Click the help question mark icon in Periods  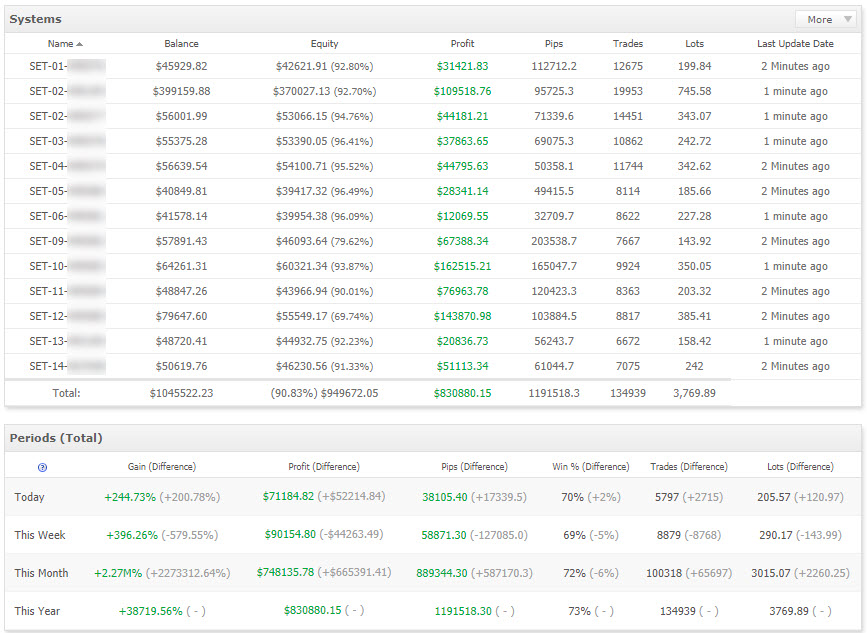pos(42,467)
